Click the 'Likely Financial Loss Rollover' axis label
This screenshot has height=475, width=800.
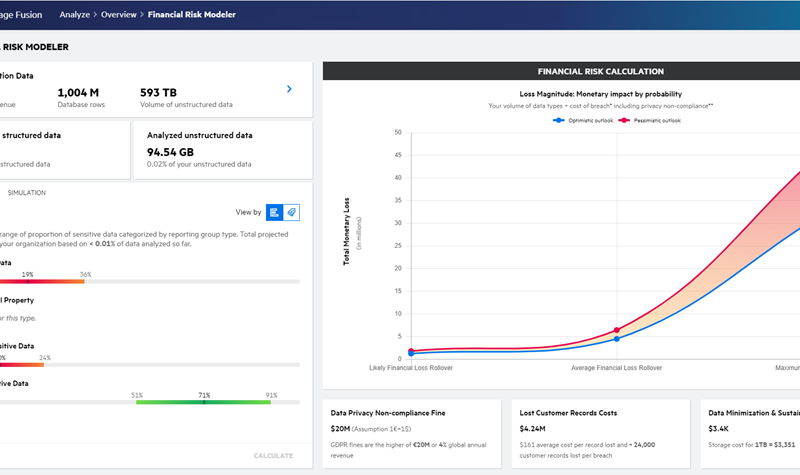pyautogui.click(x=411, y=368)
